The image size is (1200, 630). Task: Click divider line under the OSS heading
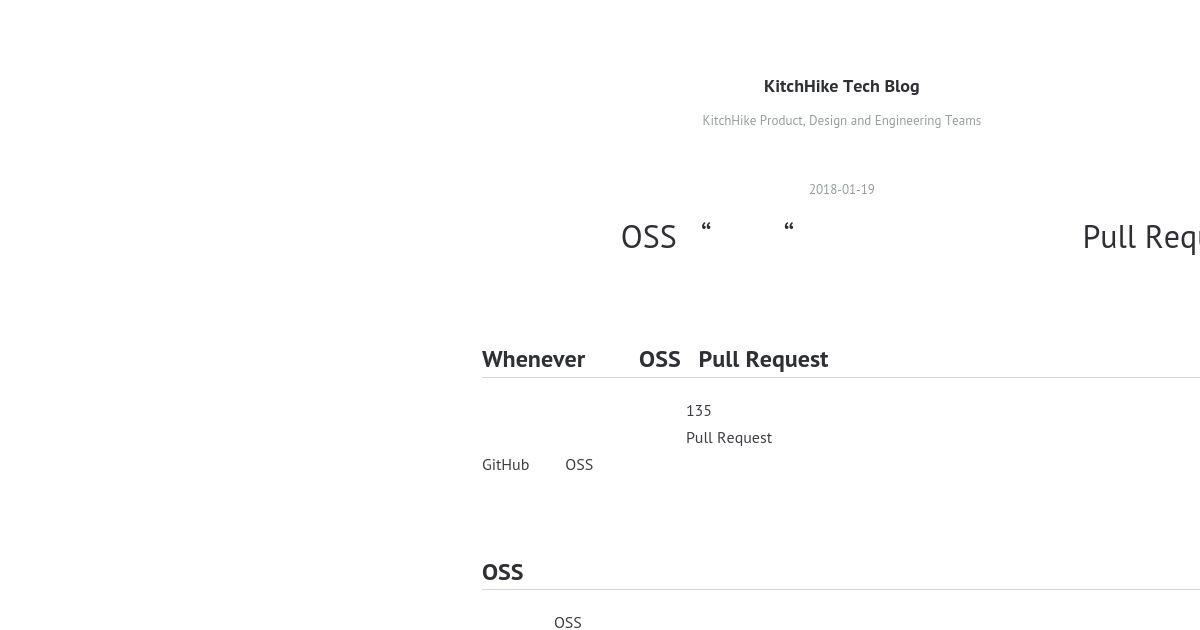click(x=841, y=589)
